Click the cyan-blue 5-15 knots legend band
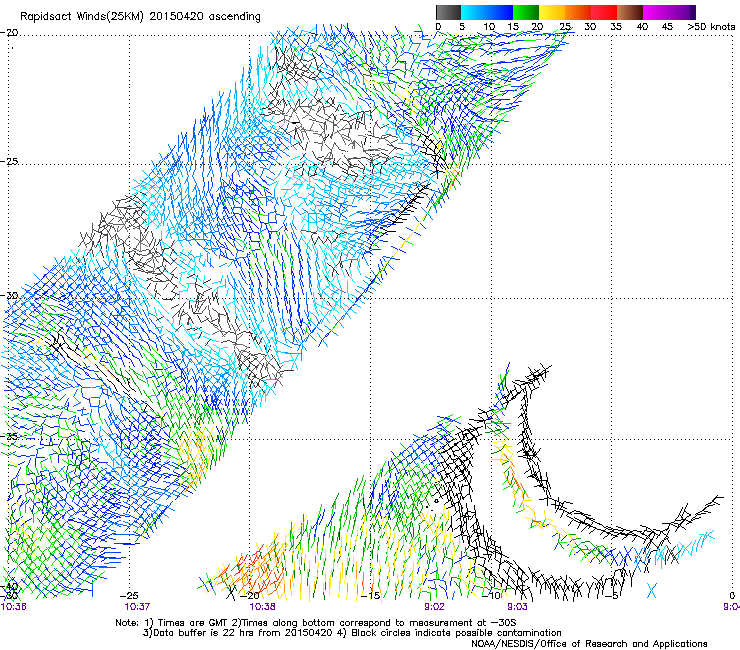The width and height of the screenshot is (740, 650). point(487,12)
